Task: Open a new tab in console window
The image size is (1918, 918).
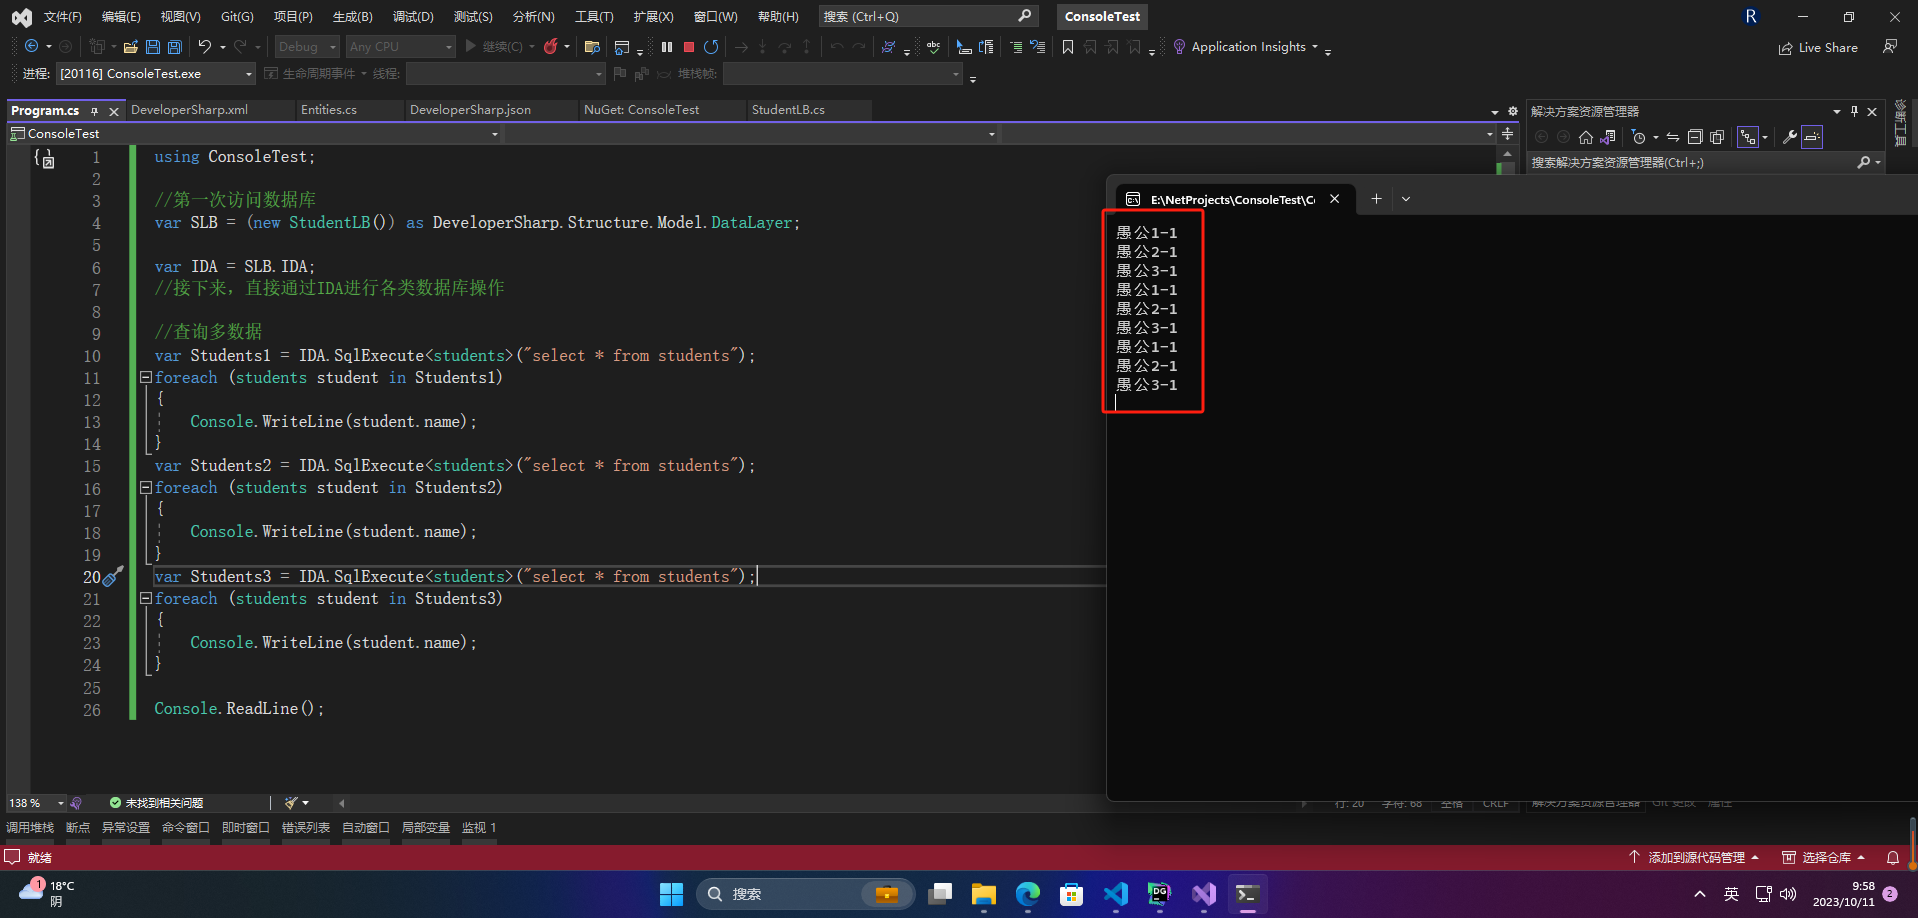Action: point(1376,199)
